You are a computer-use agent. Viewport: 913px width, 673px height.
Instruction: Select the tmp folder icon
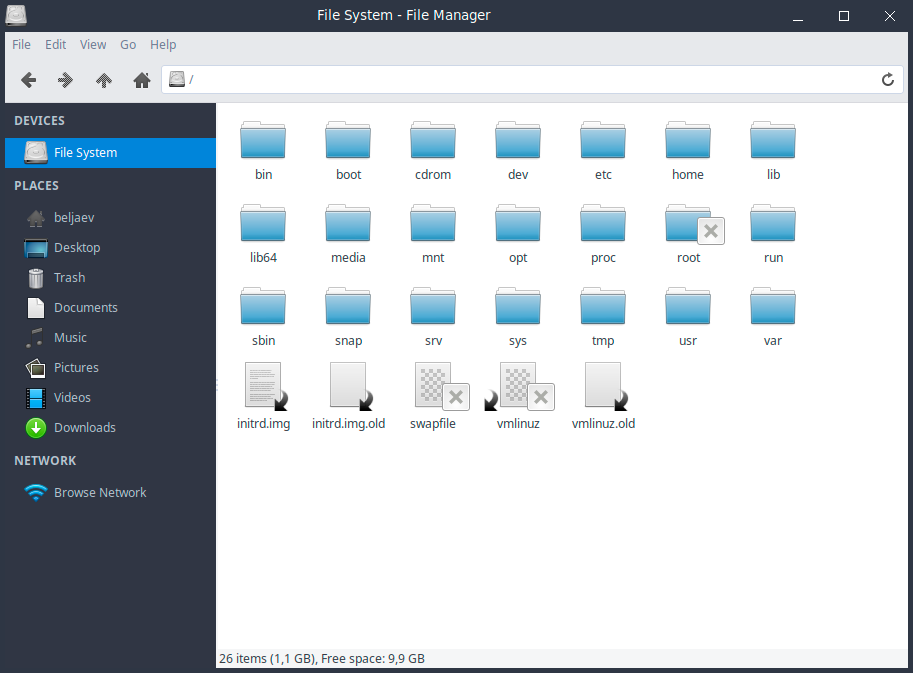pos(603,306)
